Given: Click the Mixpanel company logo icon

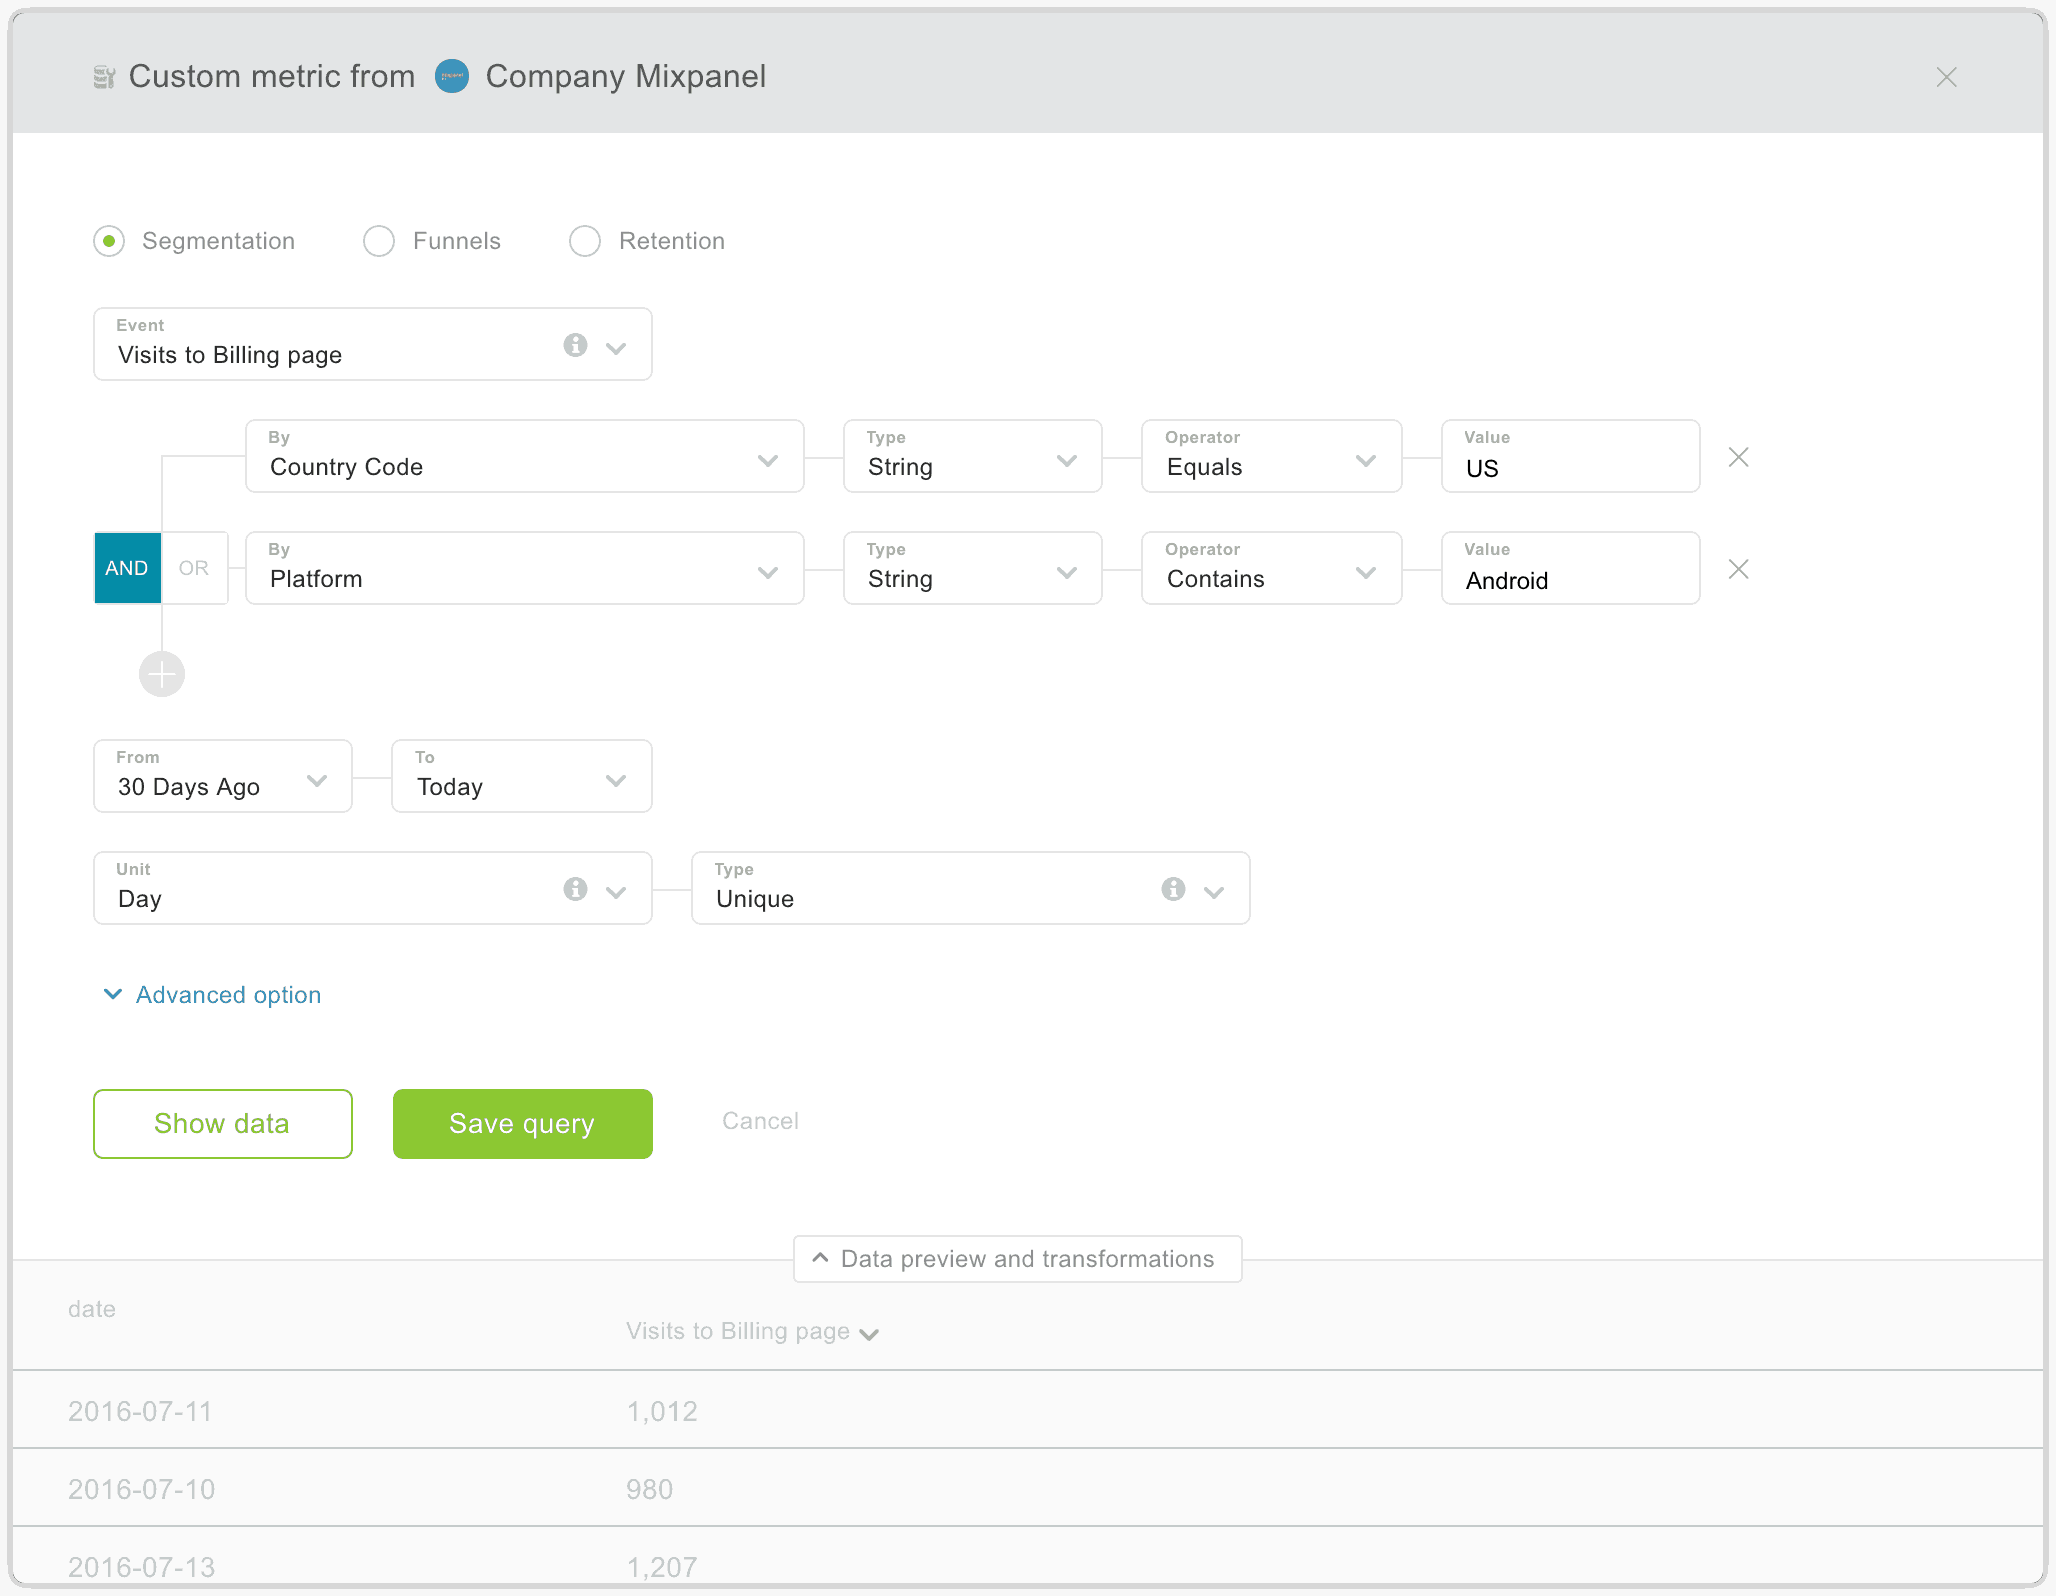Looking at the screenshot, I should click(x=452, y=77).
